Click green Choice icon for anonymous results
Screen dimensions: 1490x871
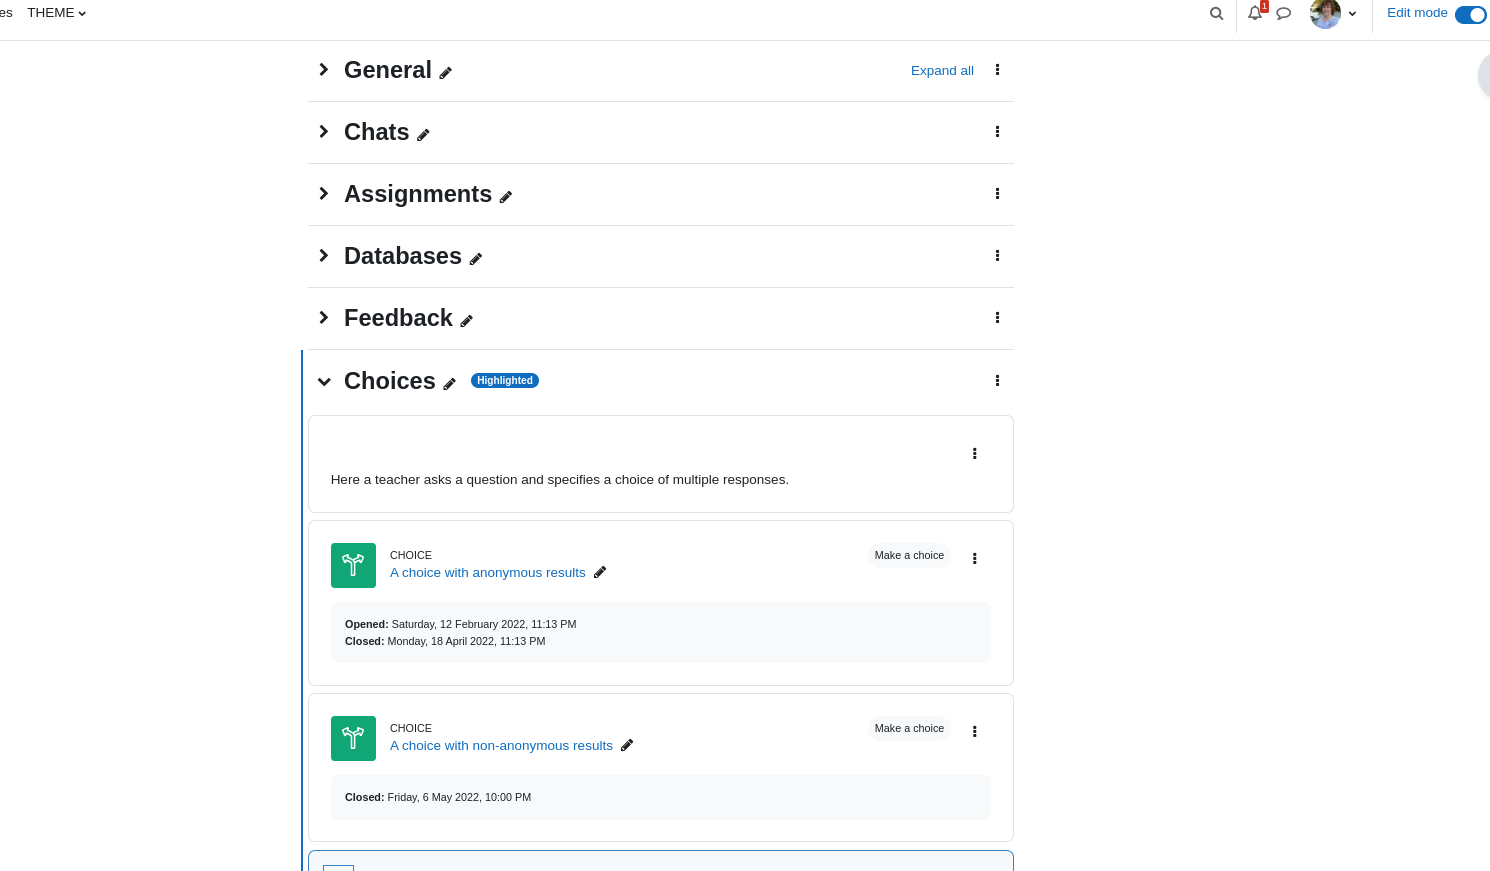pos(353,565)
